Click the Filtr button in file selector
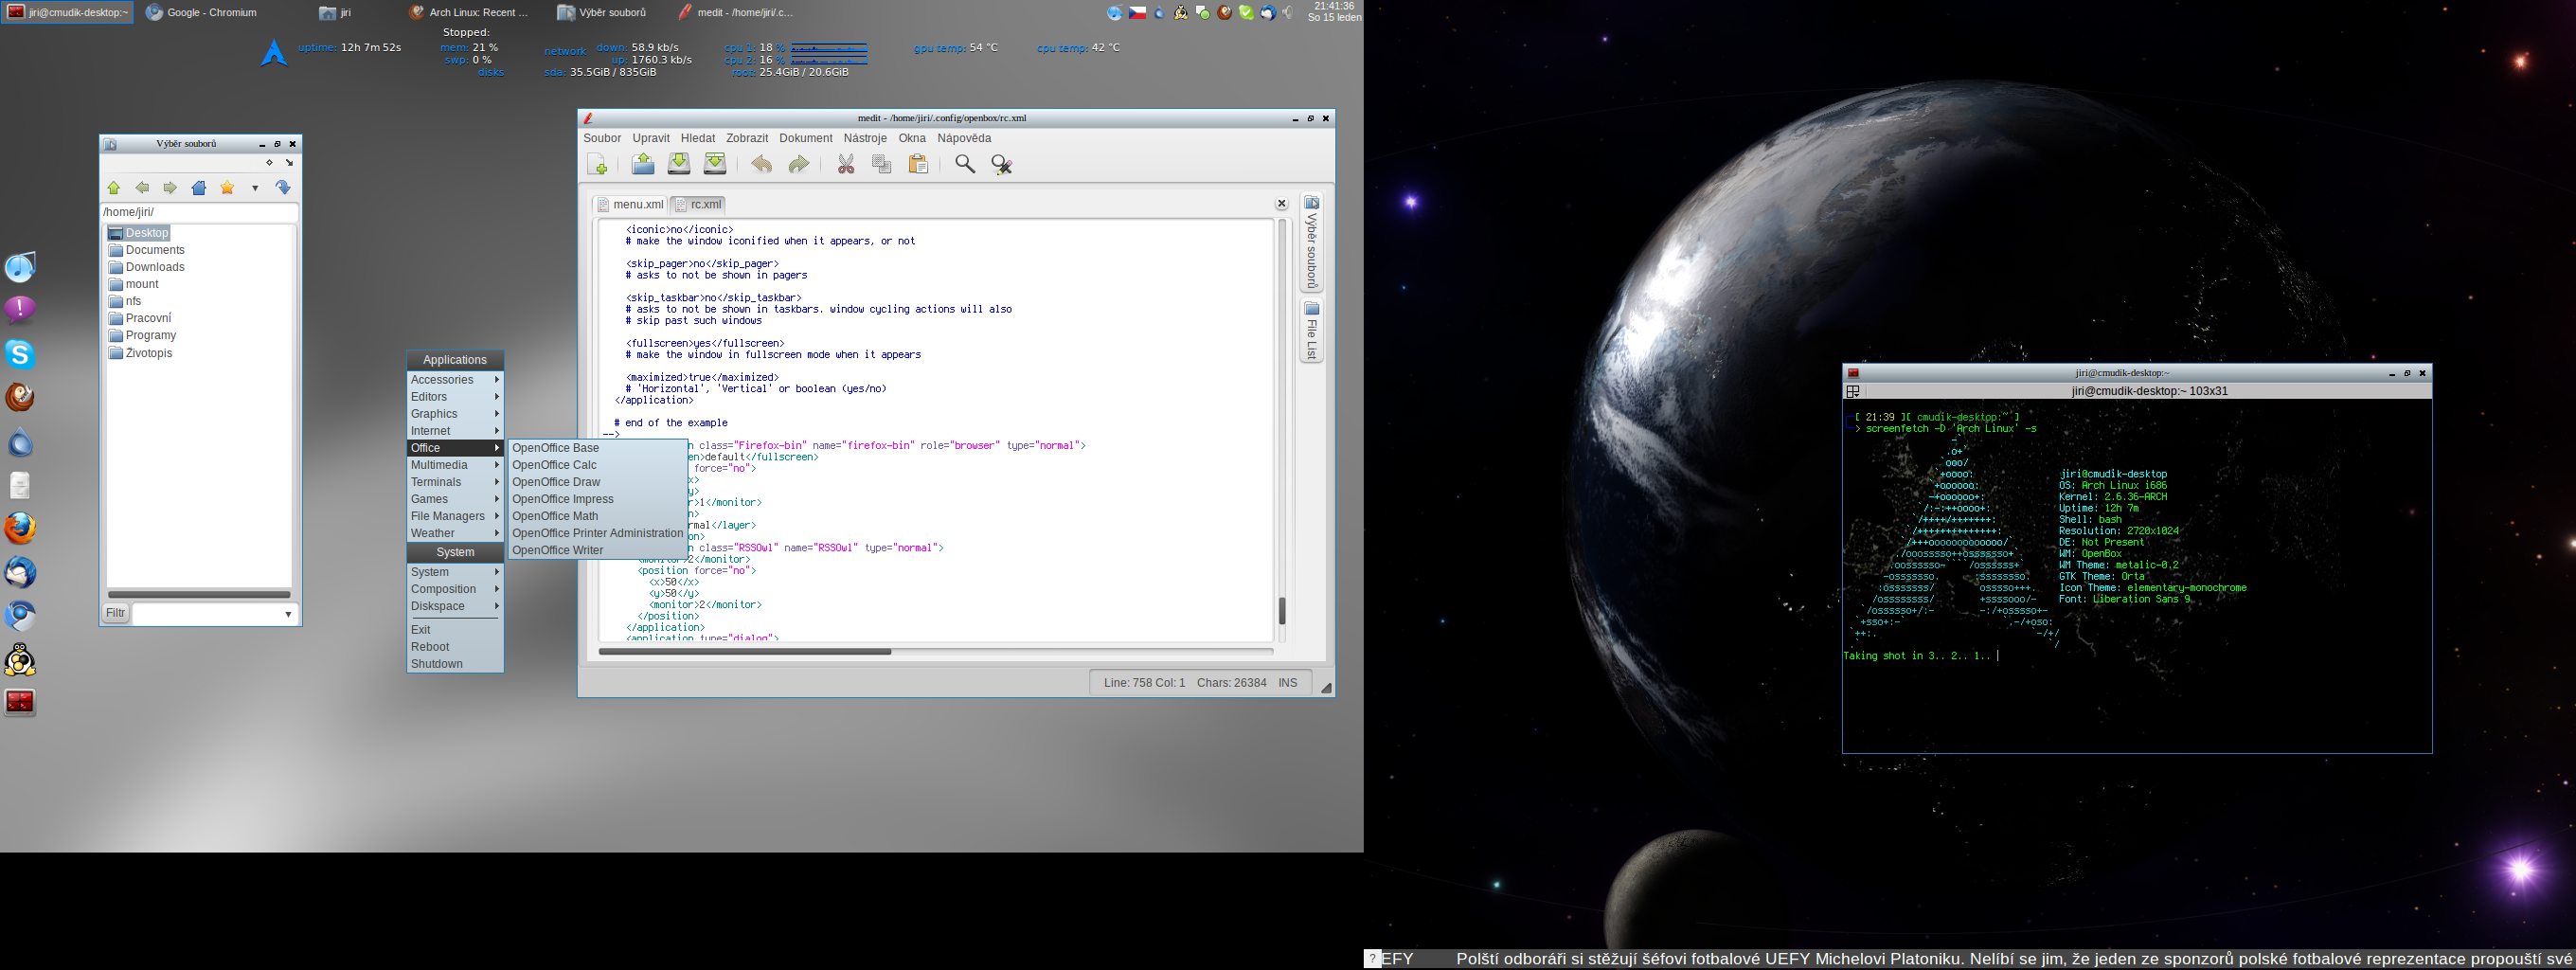2576x970 pixels. coord(116,613)
